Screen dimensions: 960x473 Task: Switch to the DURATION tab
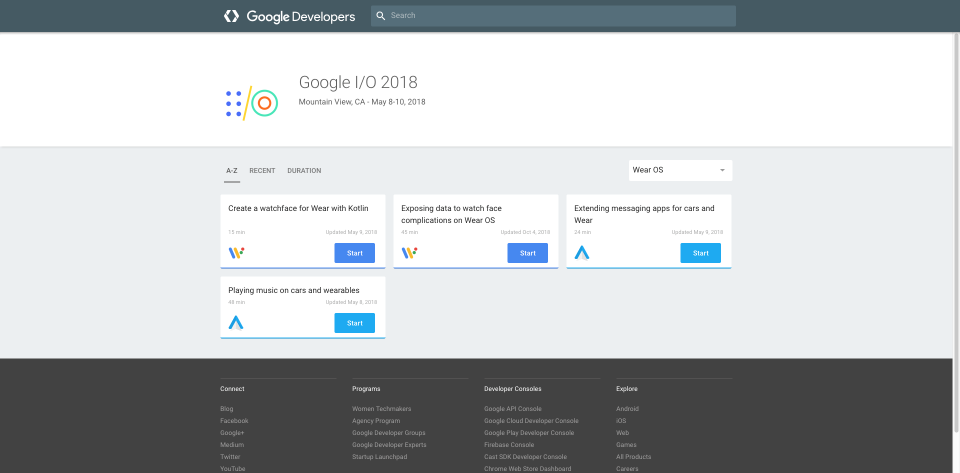tap(304, 171)
